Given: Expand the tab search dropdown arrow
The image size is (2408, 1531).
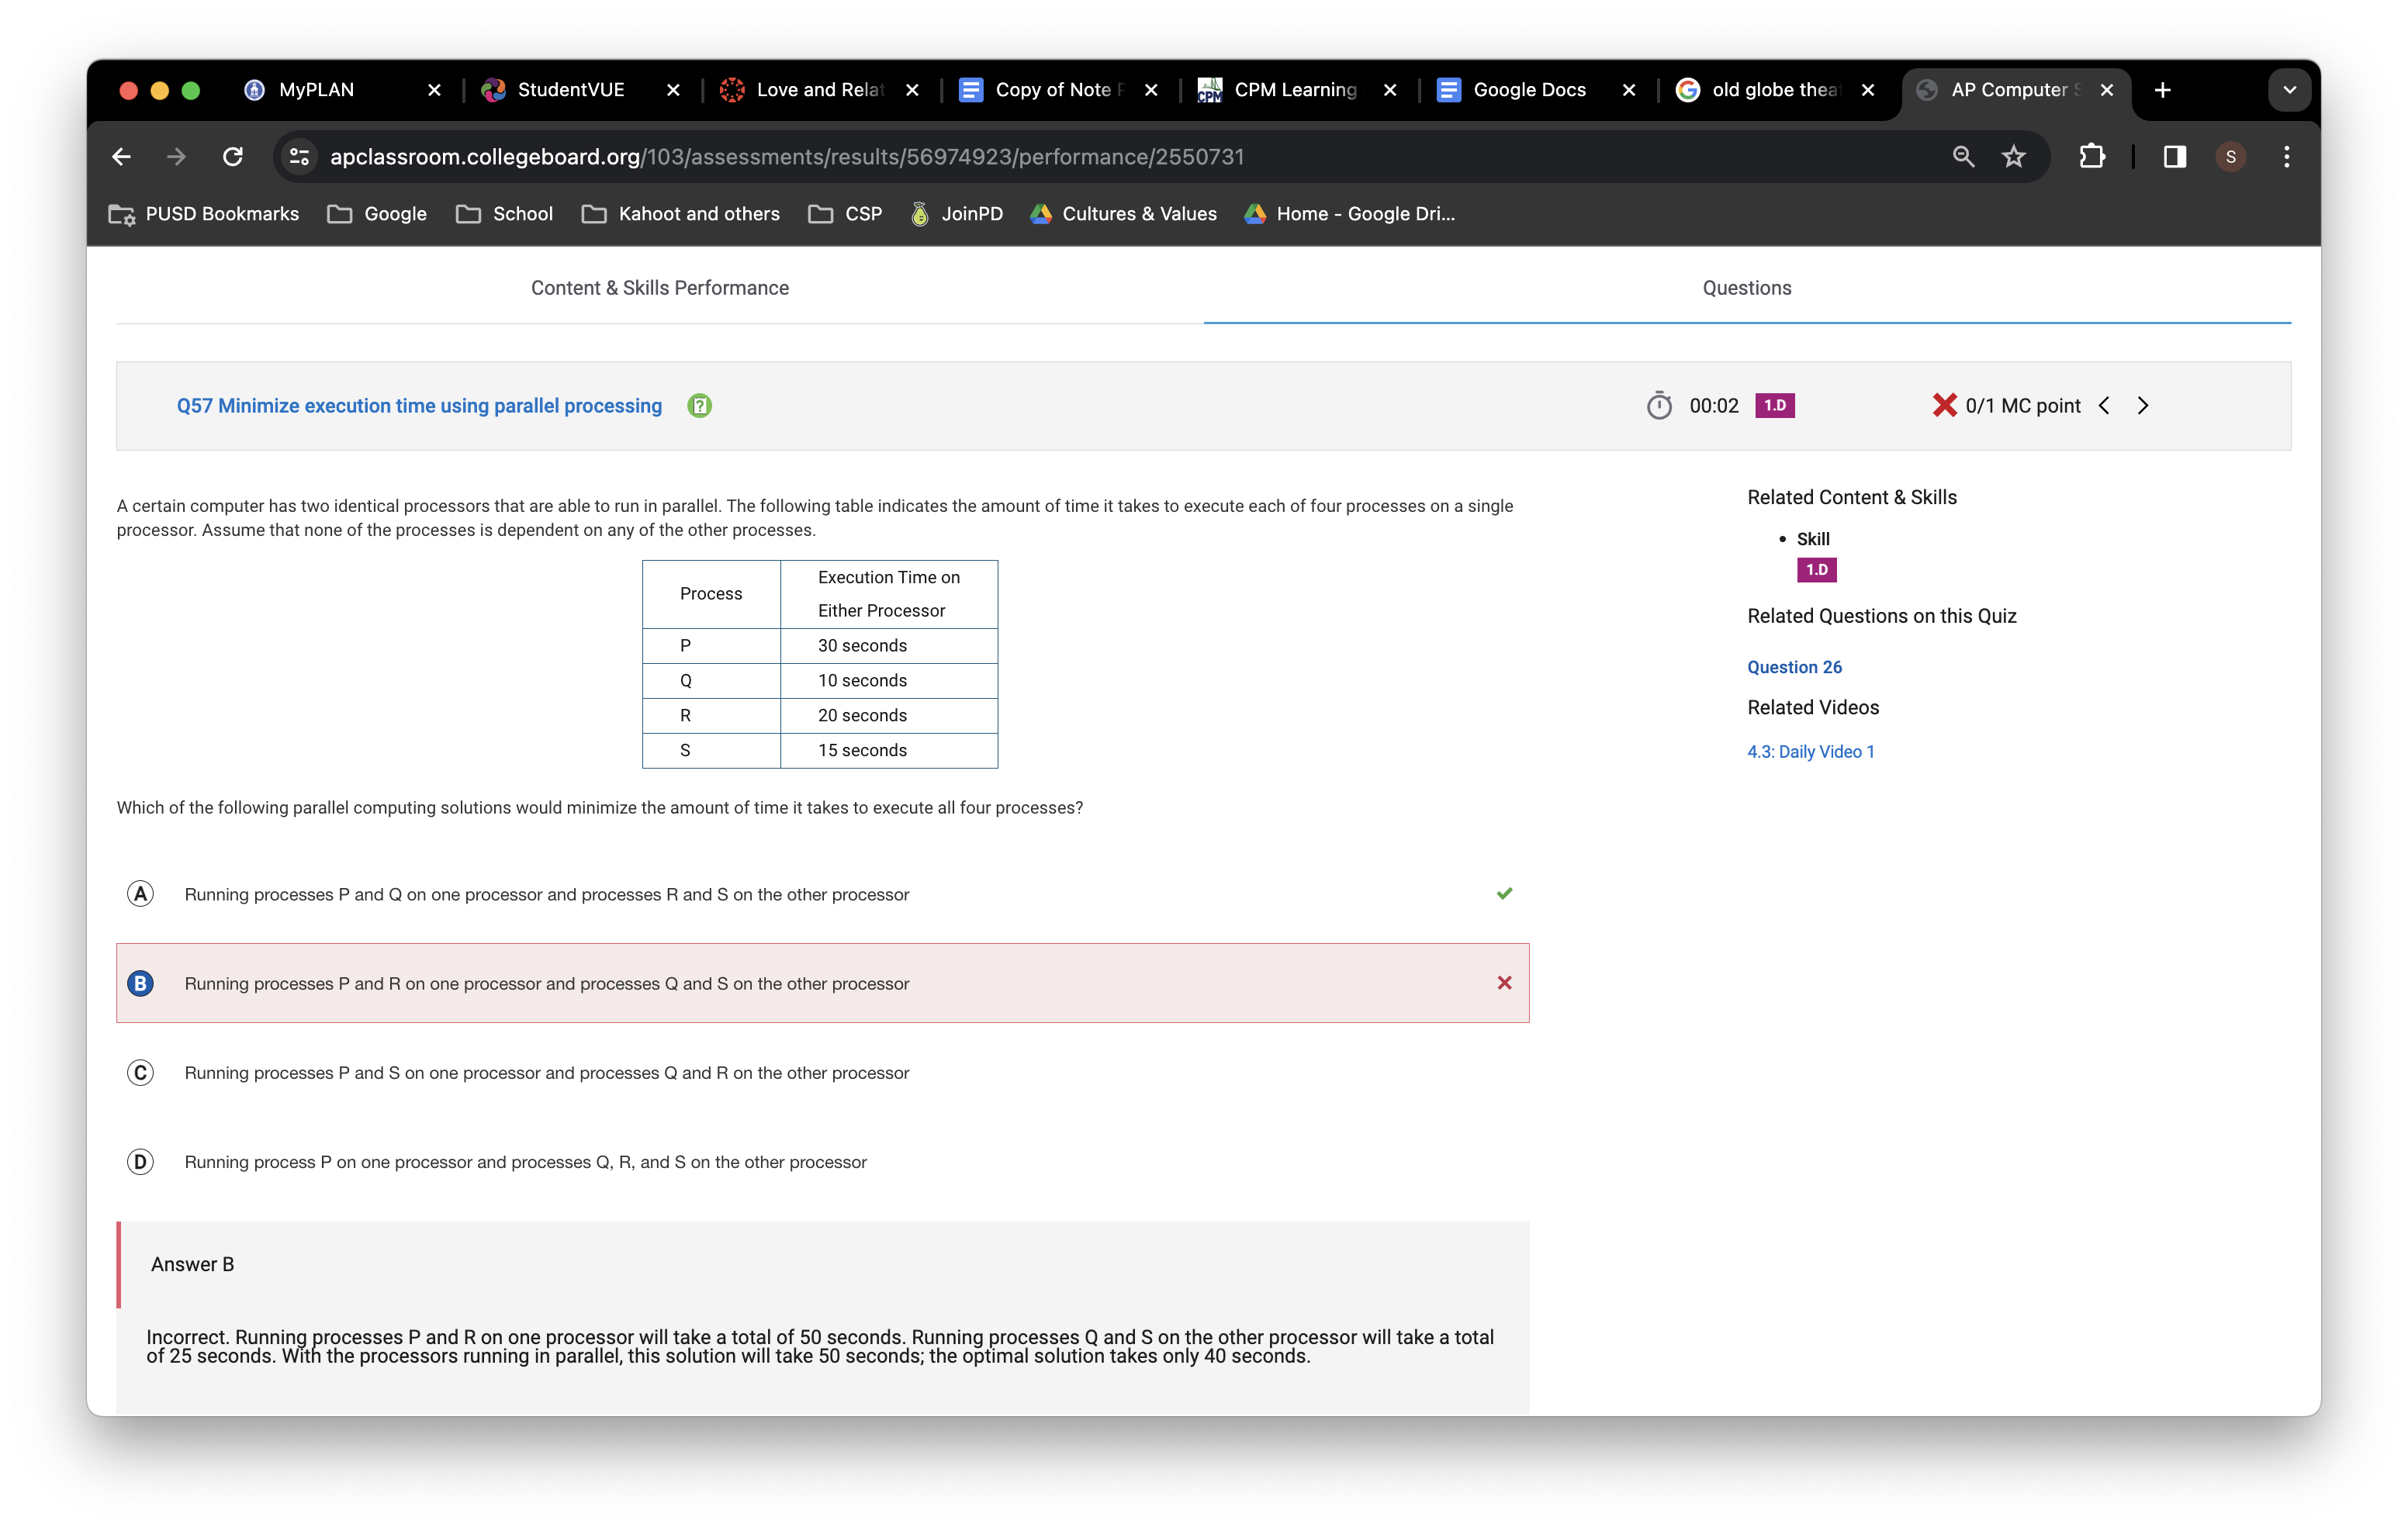Looking at the screenshot, I should pyautogui.click(x=2289, y=90).
